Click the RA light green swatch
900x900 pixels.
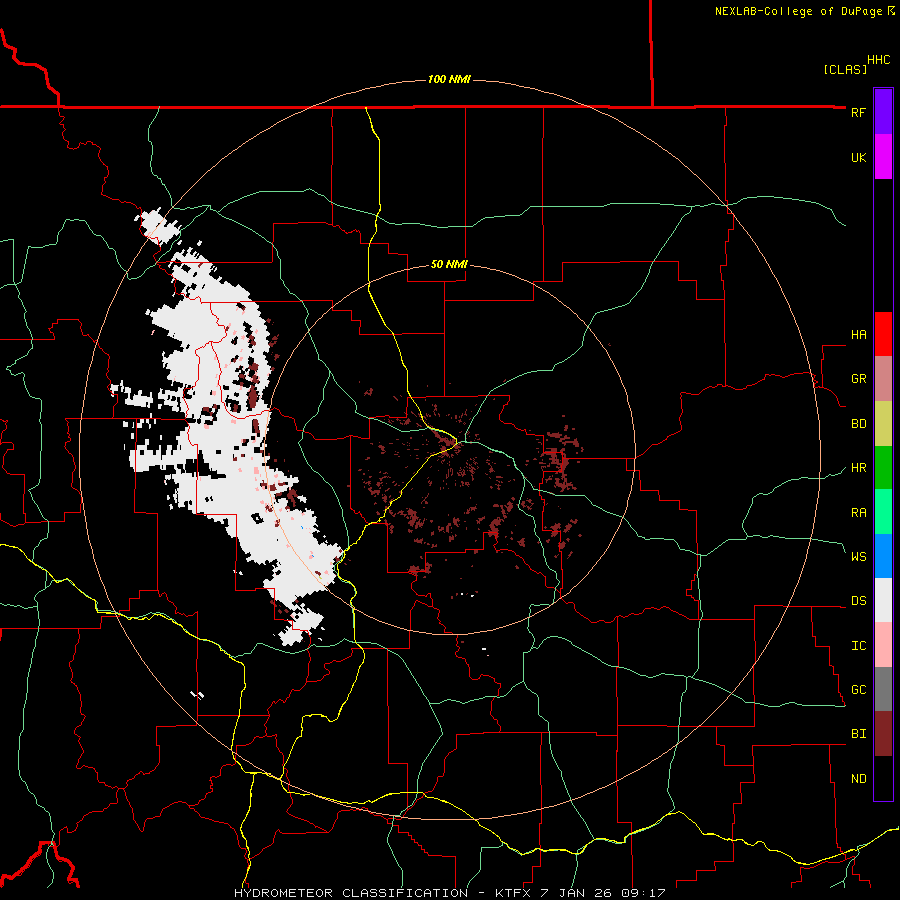click(x=883, y=512)
